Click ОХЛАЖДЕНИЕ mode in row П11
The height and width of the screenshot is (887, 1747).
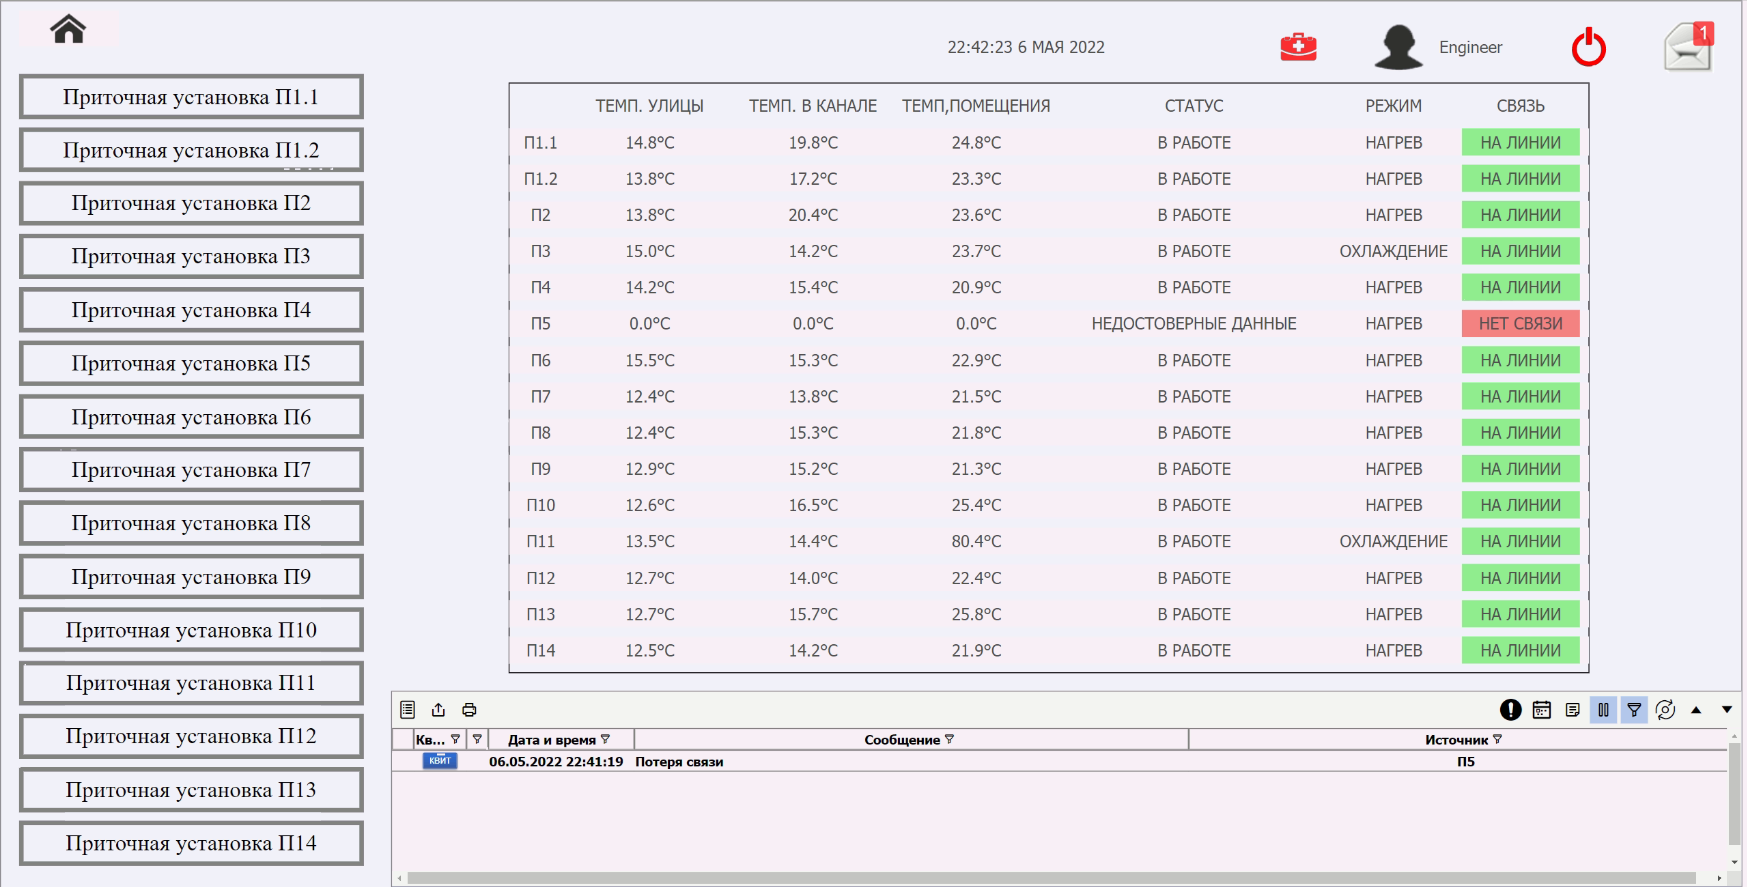coord(1393,541)
